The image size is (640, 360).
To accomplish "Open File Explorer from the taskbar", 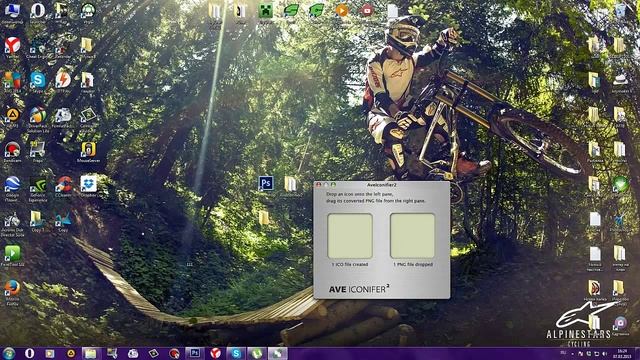I will tap(91, 353).
